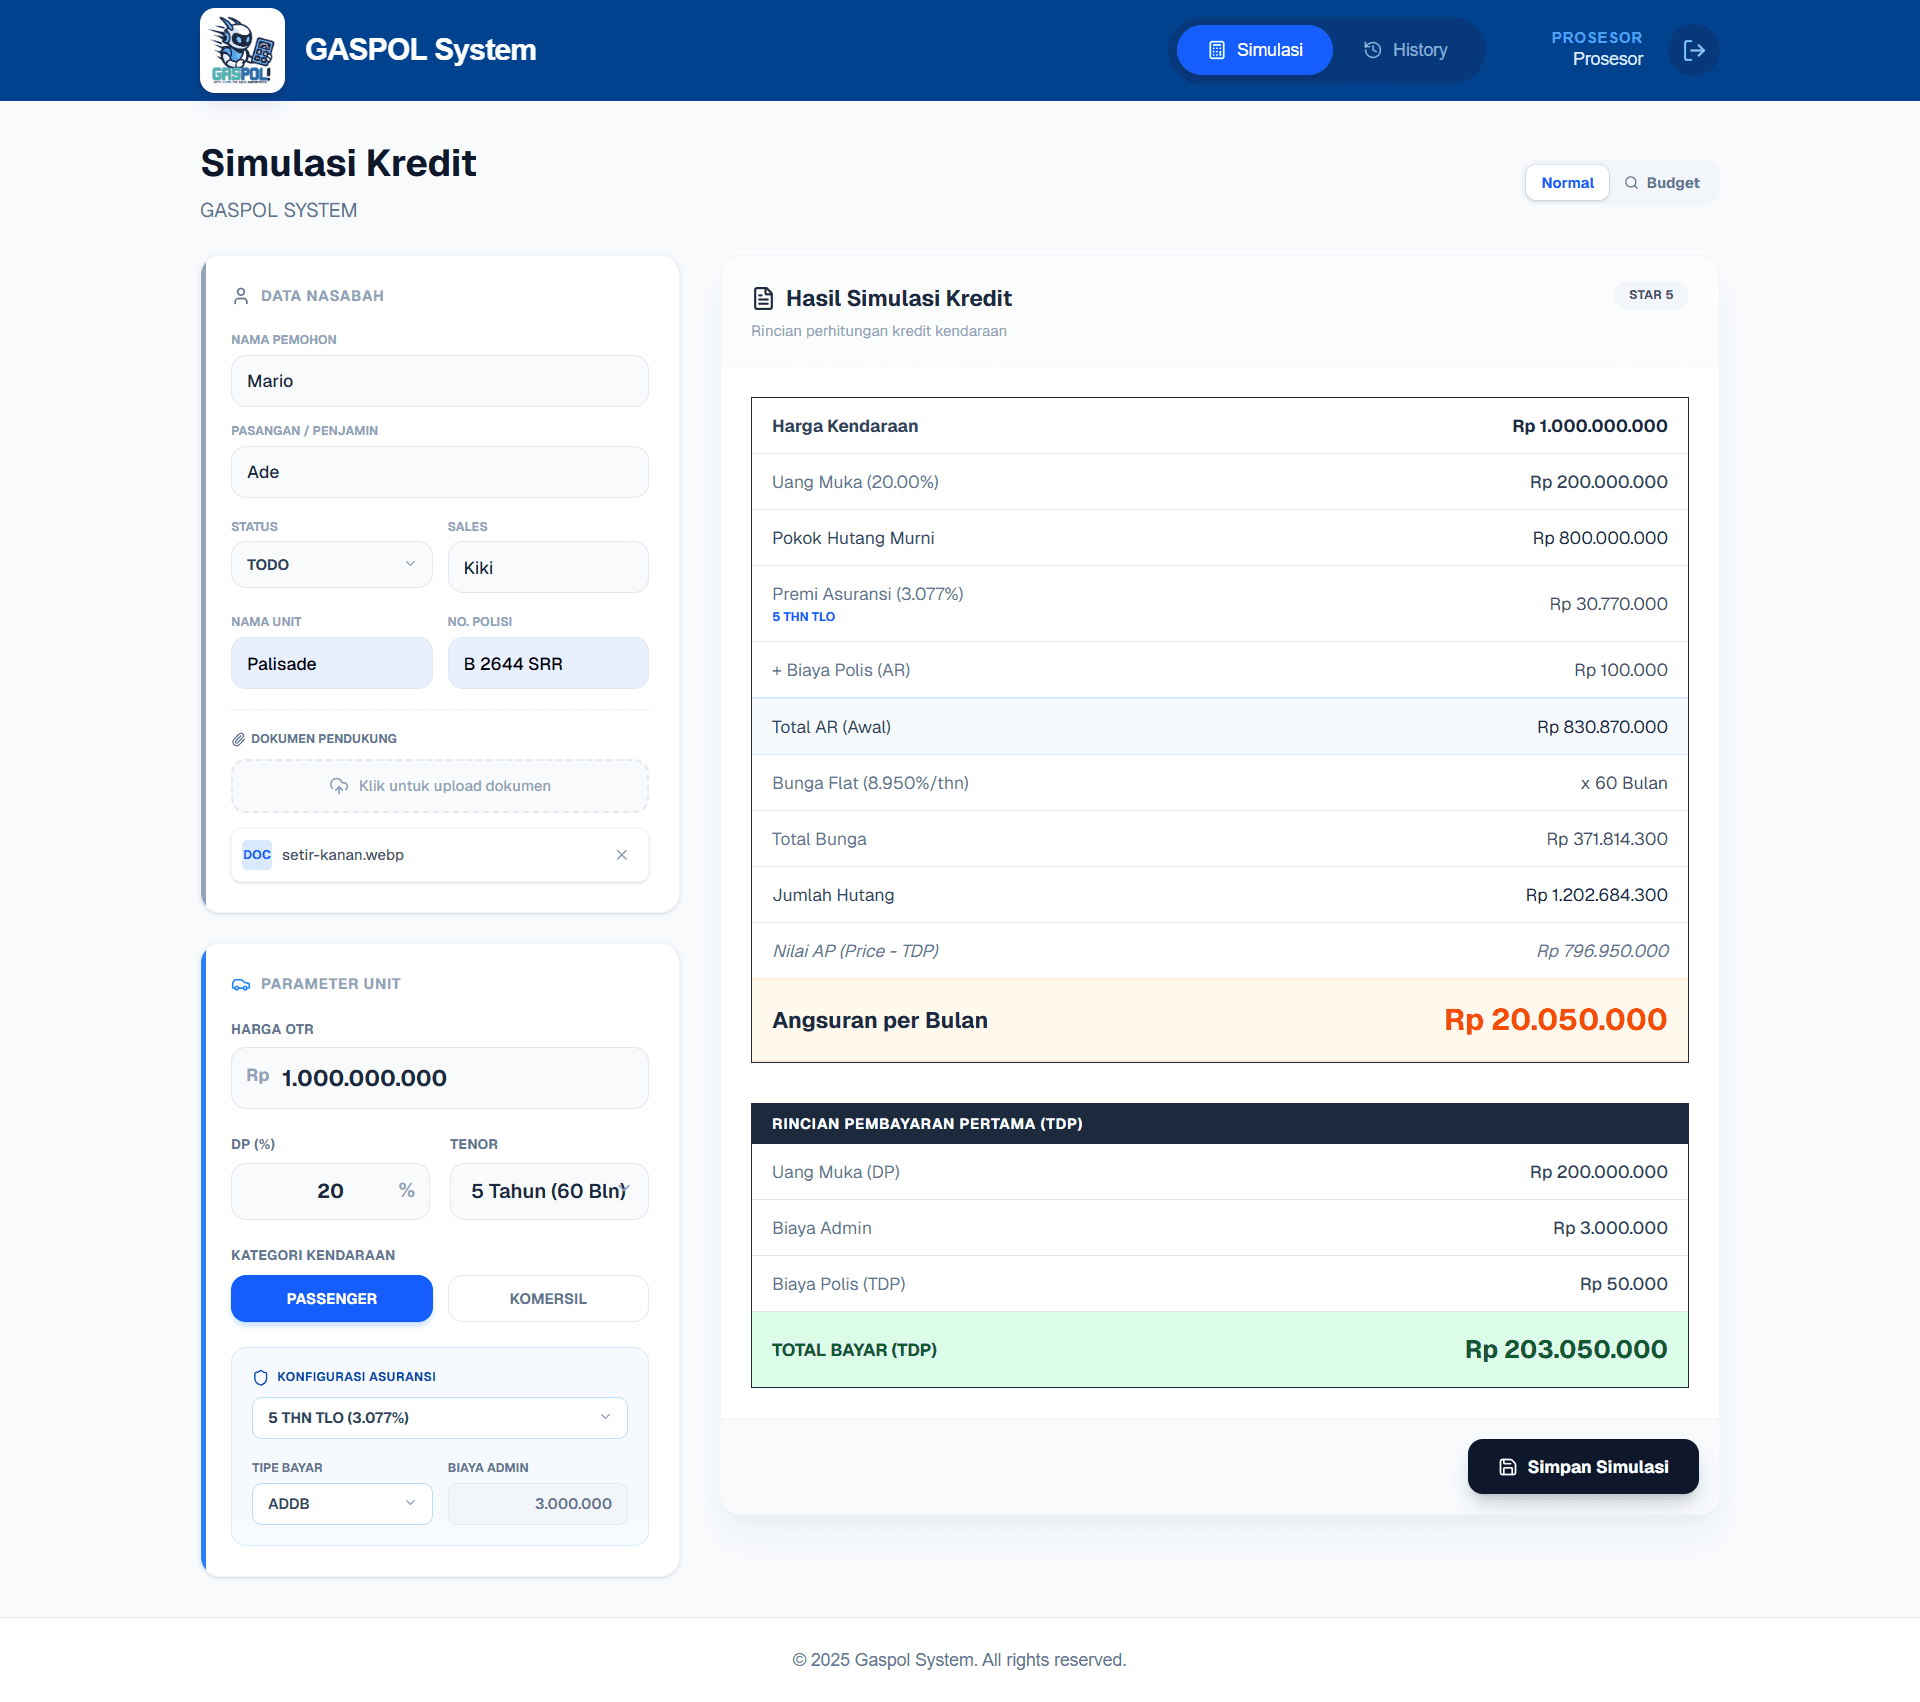
Task: Select KOMERSIL vehicle category
Action: coord(548,1298)
